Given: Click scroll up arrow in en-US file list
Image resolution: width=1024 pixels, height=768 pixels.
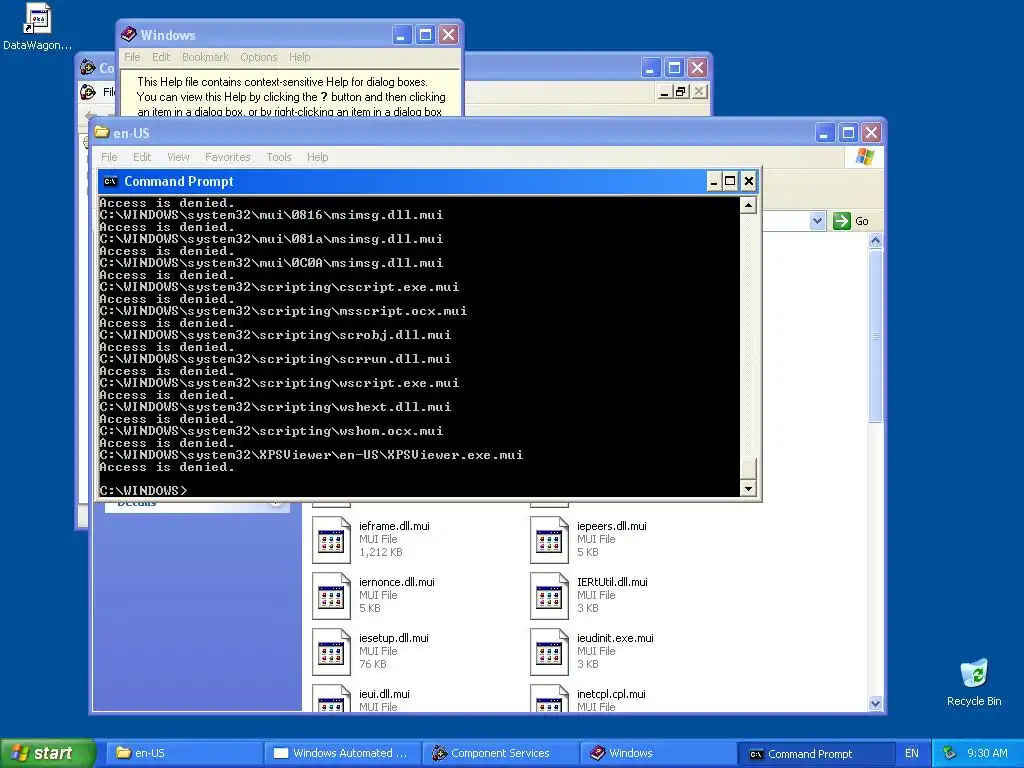Looking at the screenshot, I should point(875,240).
